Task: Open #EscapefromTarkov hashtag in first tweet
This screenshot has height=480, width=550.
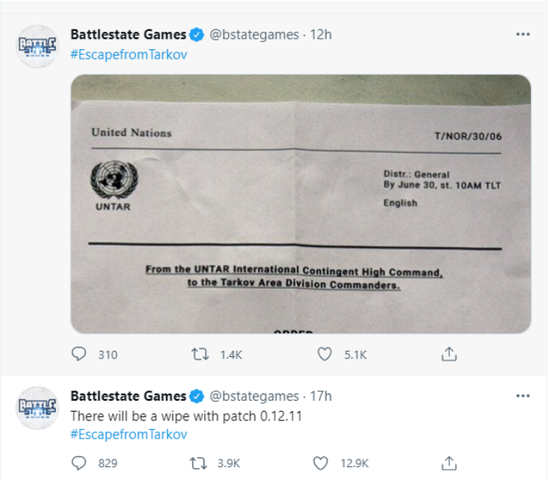Action: click(129, 54)
